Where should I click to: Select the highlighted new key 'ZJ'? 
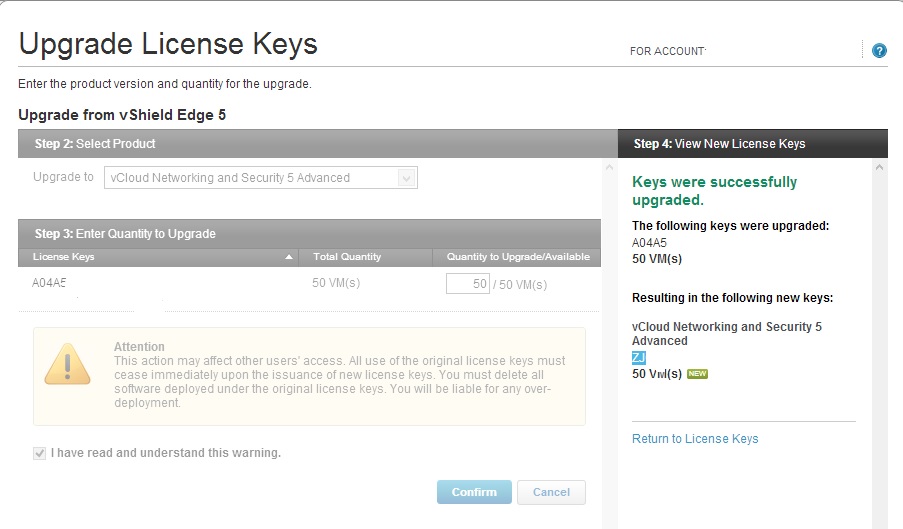pyautogui.click(x=639, y=357)
